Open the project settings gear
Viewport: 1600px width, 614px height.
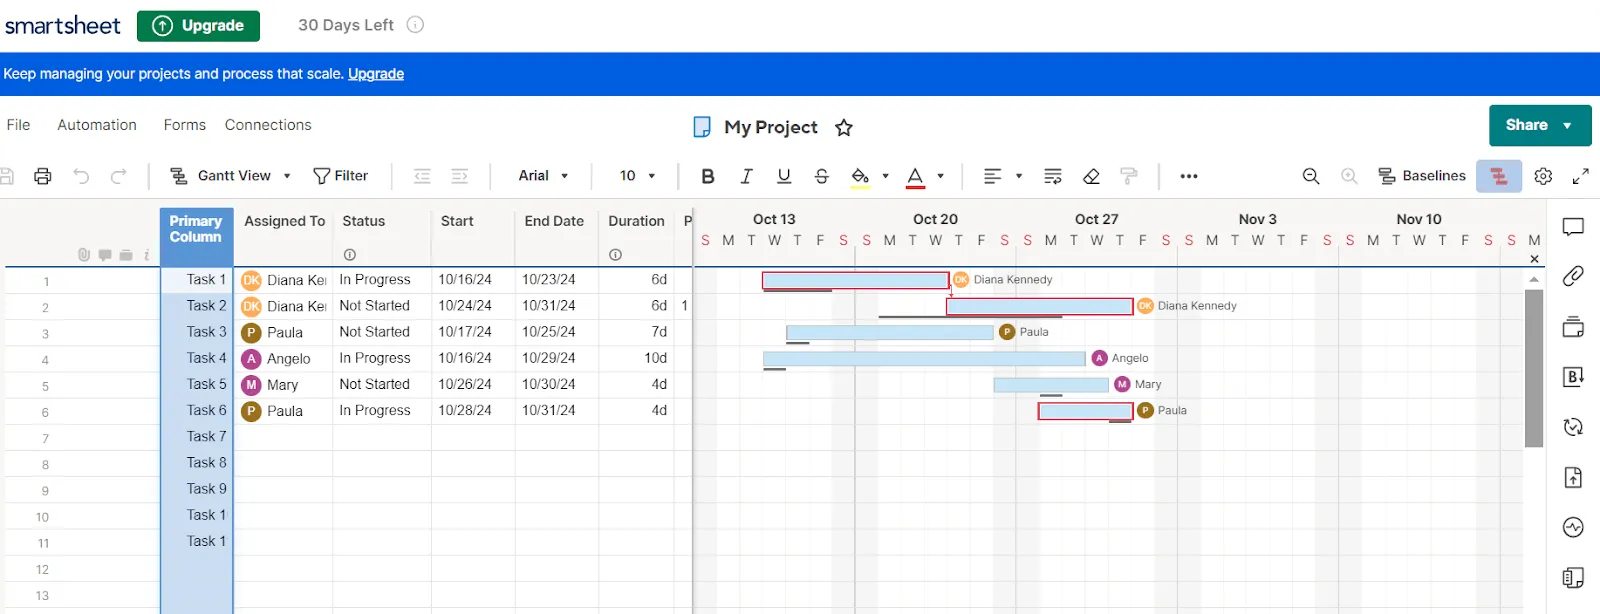pos(1544,176)
